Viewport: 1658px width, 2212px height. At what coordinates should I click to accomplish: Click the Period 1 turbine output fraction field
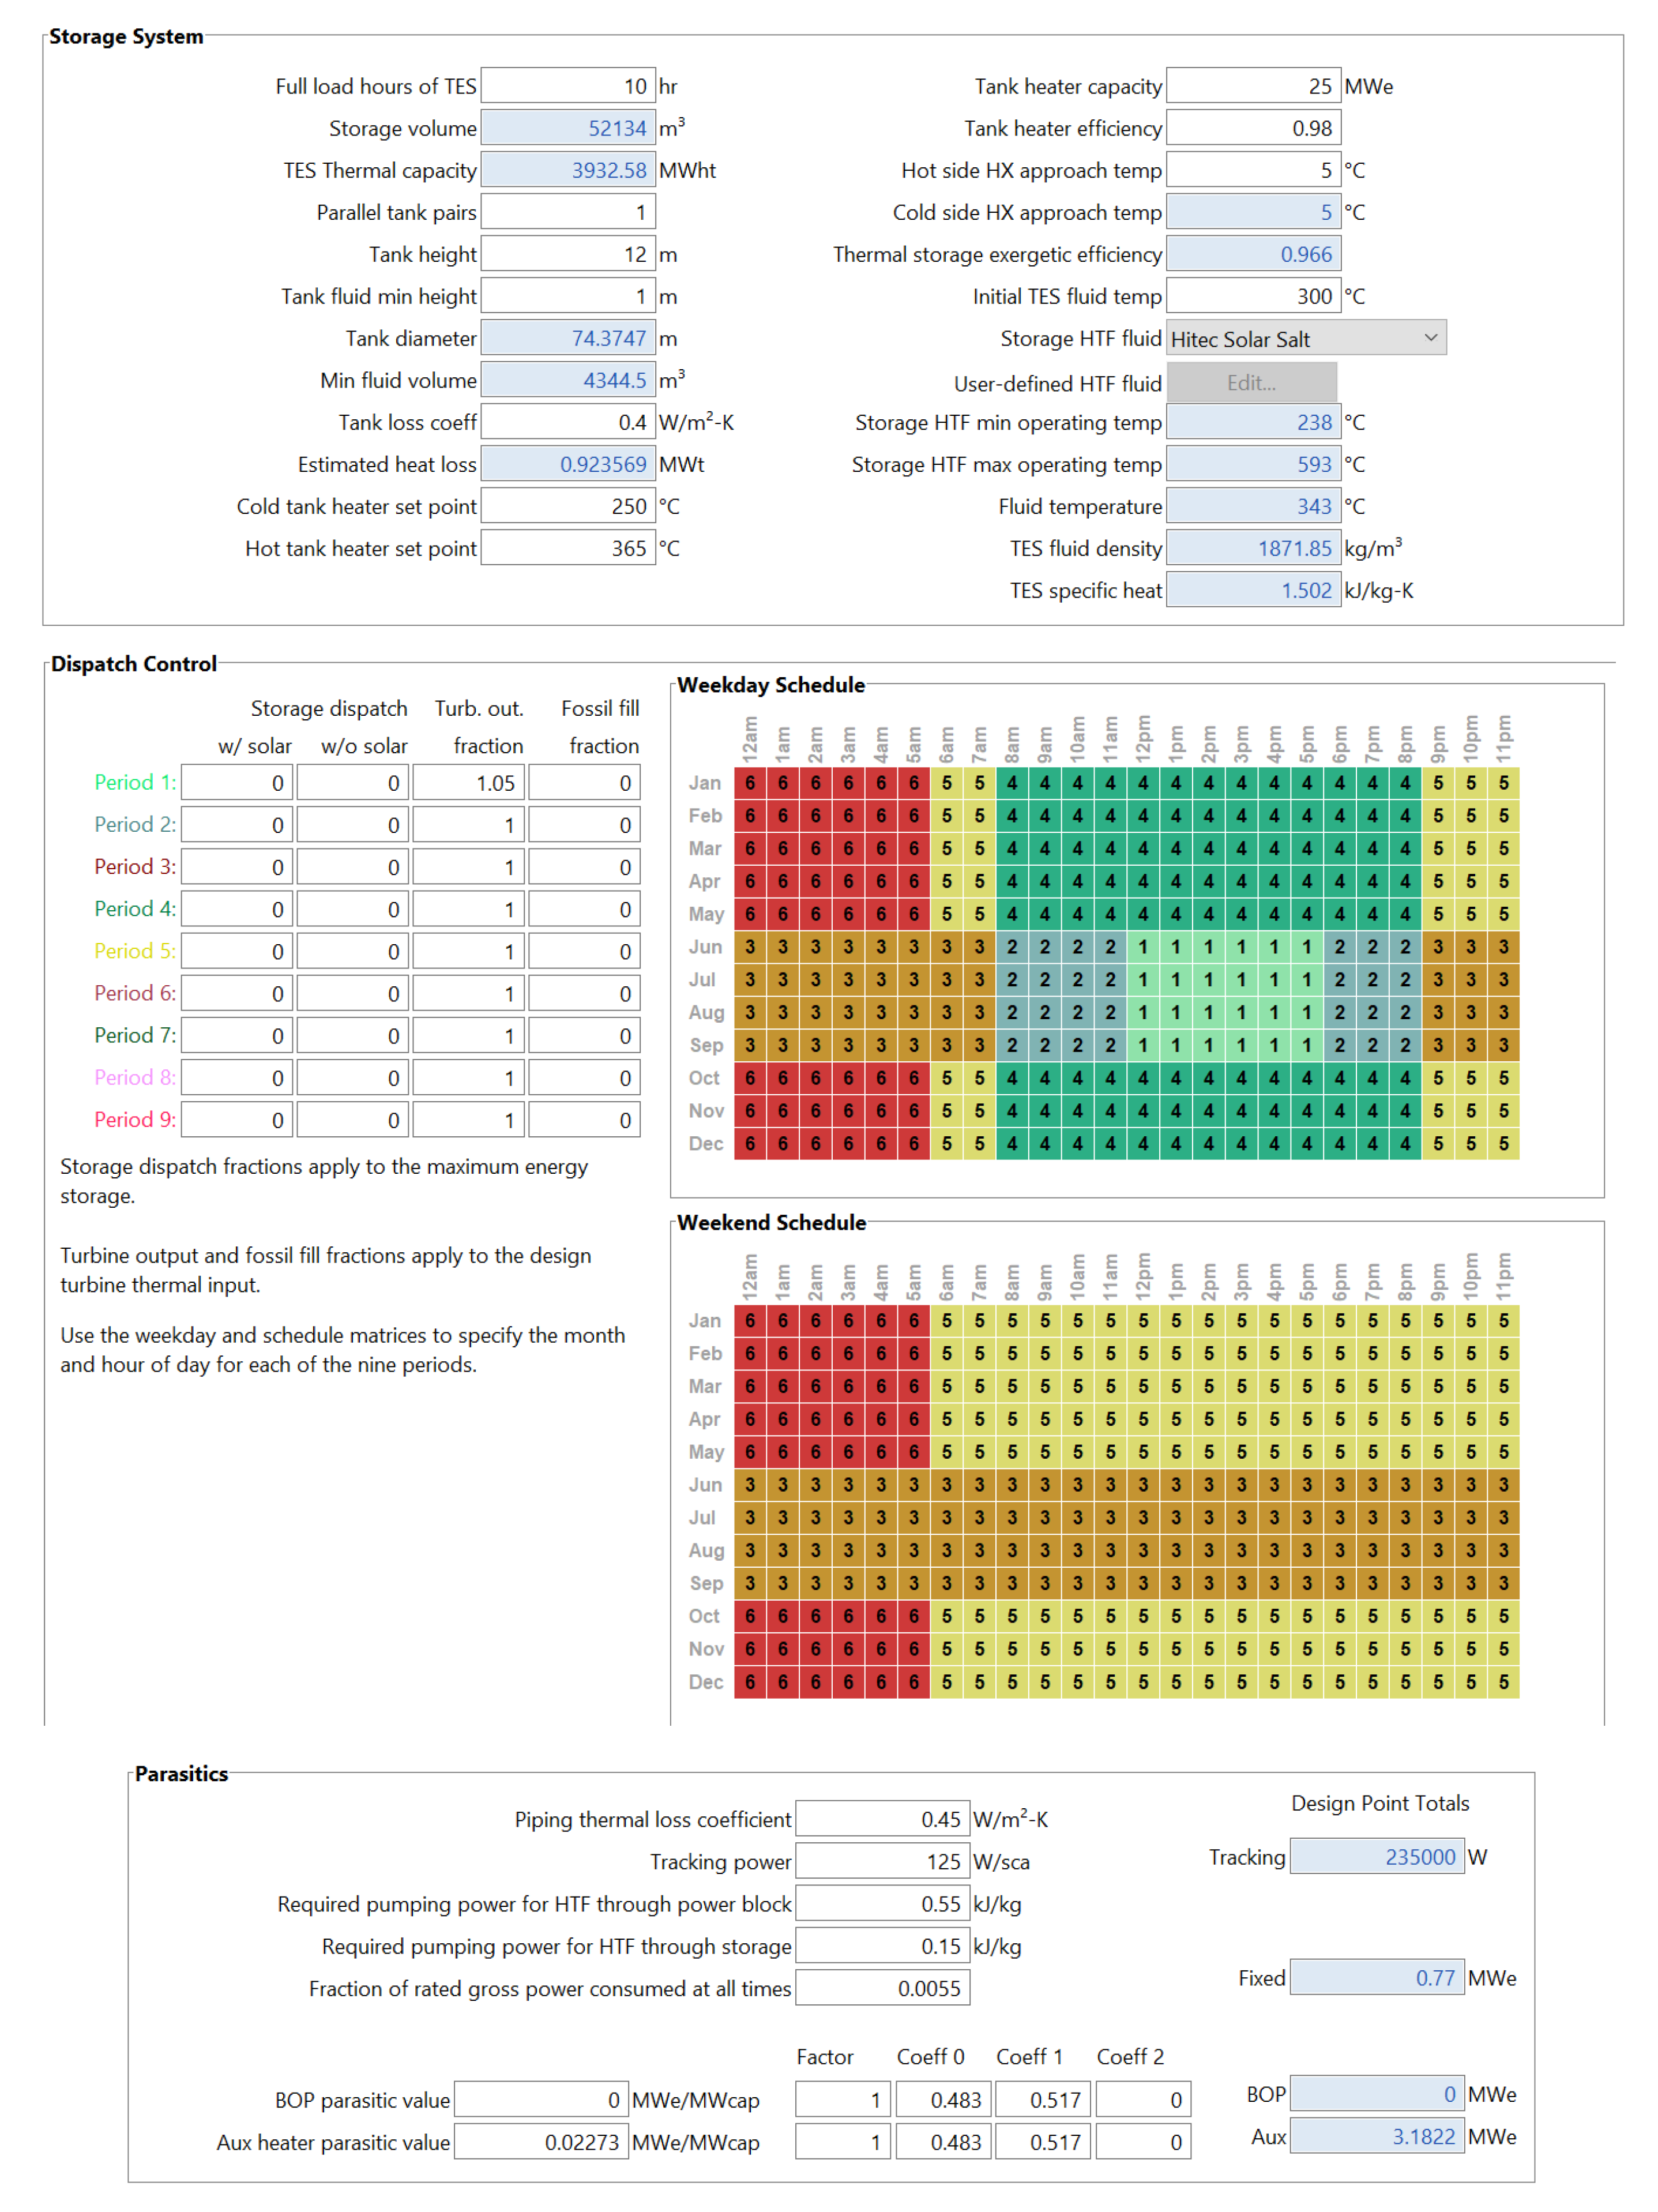point(469,783)
